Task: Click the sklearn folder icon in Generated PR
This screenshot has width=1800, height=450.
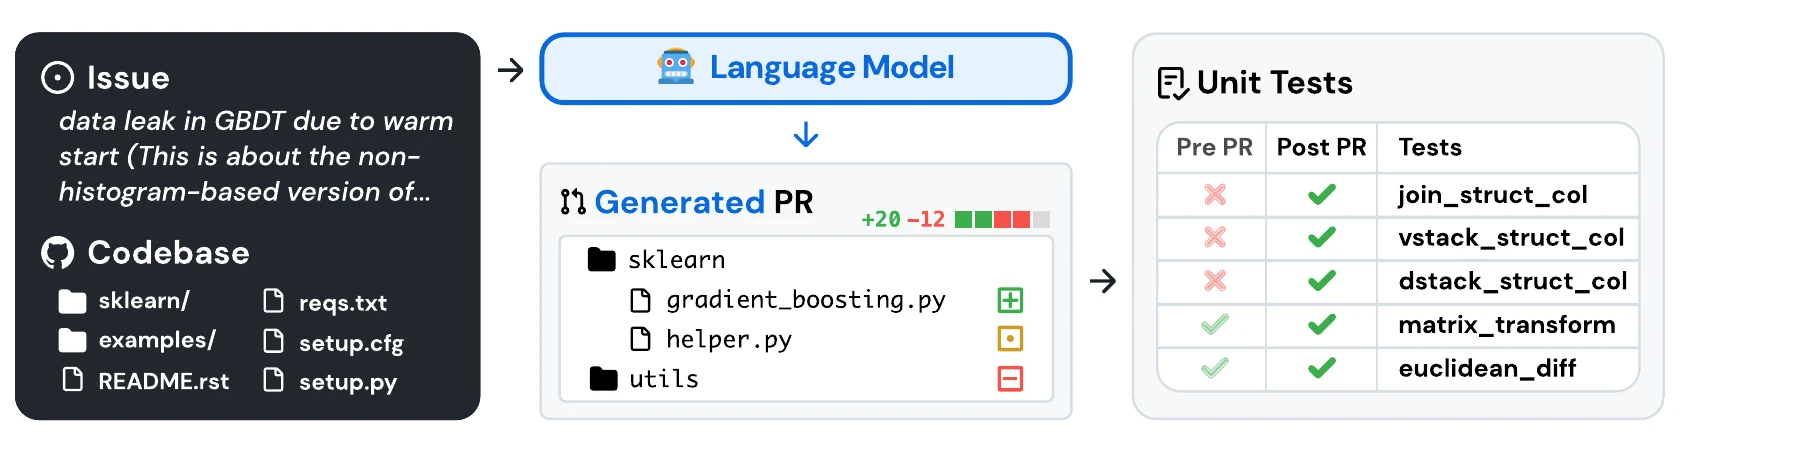Action: pos(602,260)
